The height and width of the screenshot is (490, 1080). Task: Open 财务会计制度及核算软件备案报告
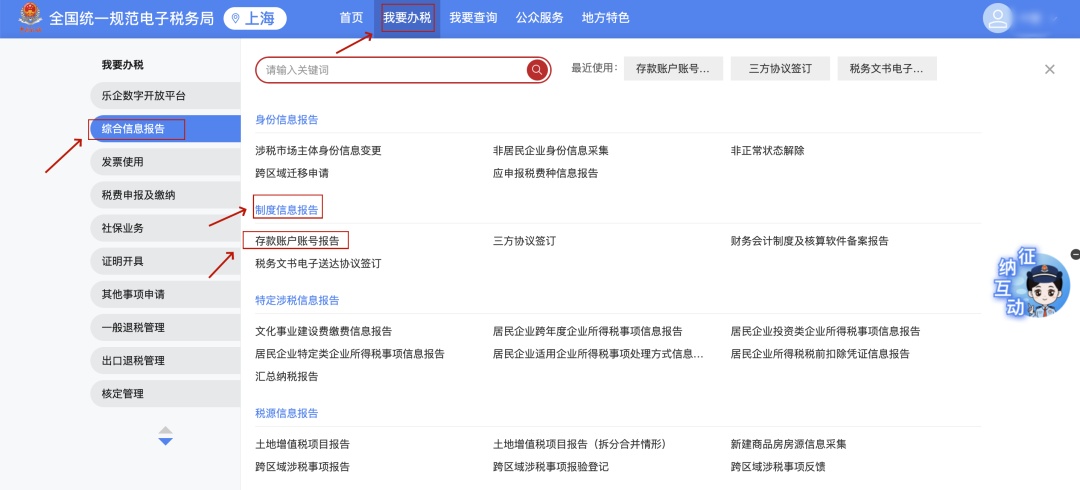click(x=809, y=241)
